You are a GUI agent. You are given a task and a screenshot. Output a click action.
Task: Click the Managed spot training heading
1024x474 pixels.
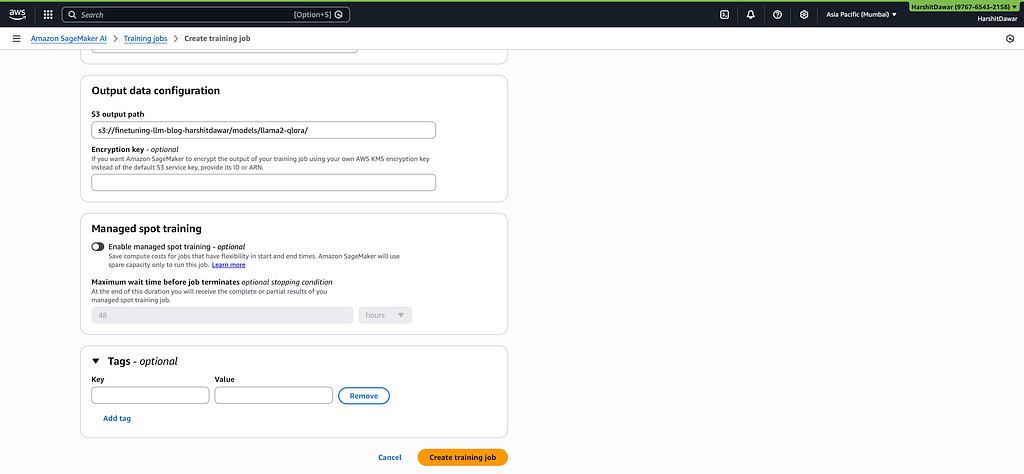[x=146, y=229]
